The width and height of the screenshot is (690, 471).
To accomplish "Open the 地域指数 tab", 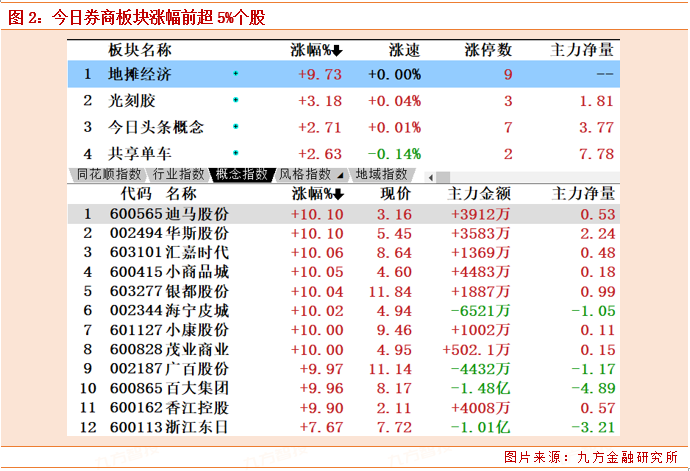I will click(x=382, y=175).
